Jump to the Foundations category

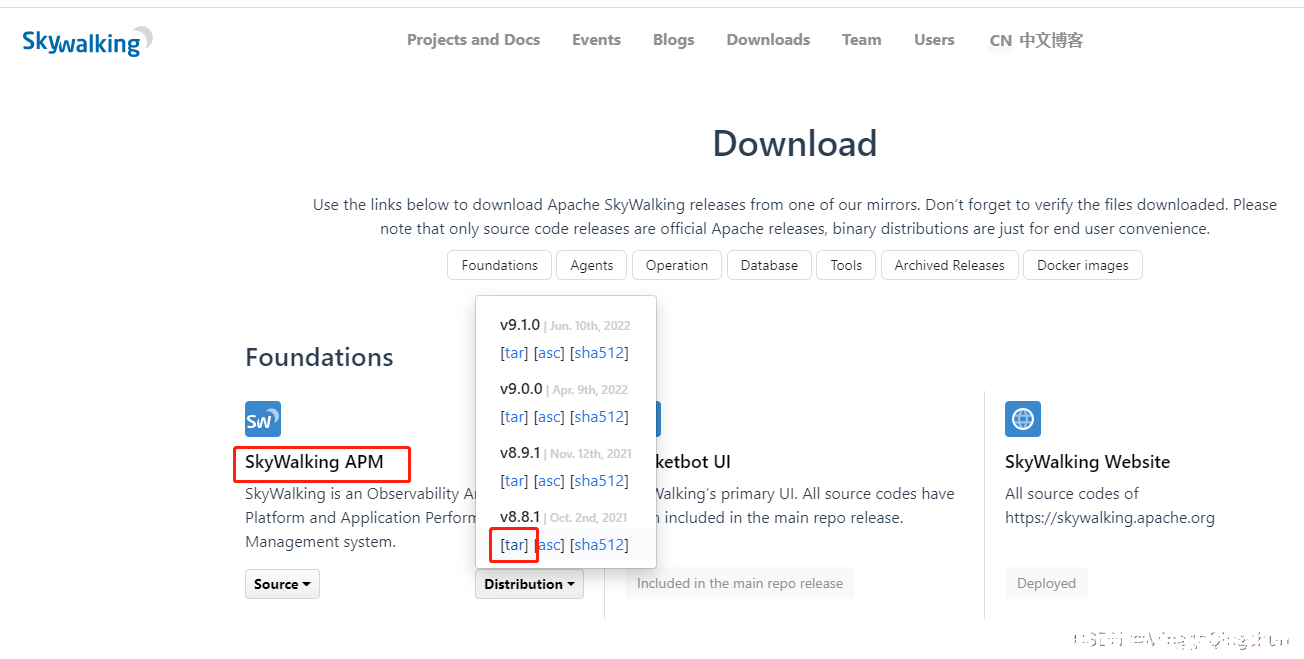coord(500,265)
